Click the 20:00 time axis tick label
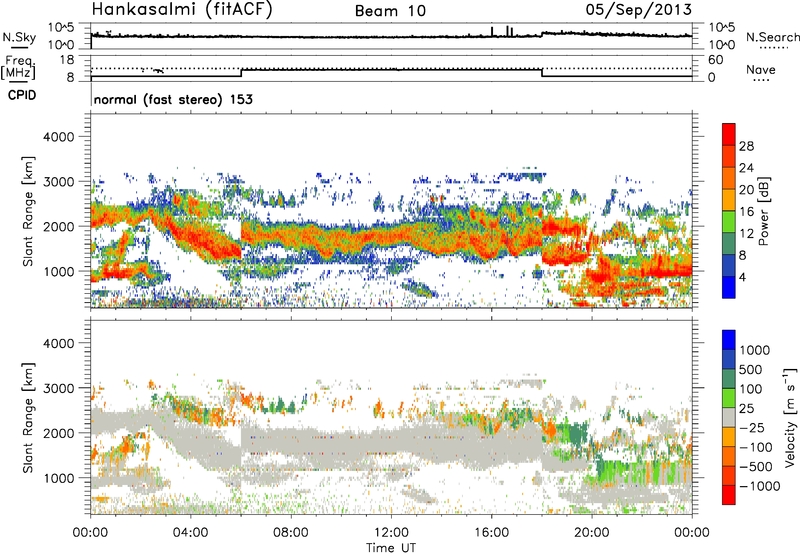The image size is (800, 554). point(591,533)
